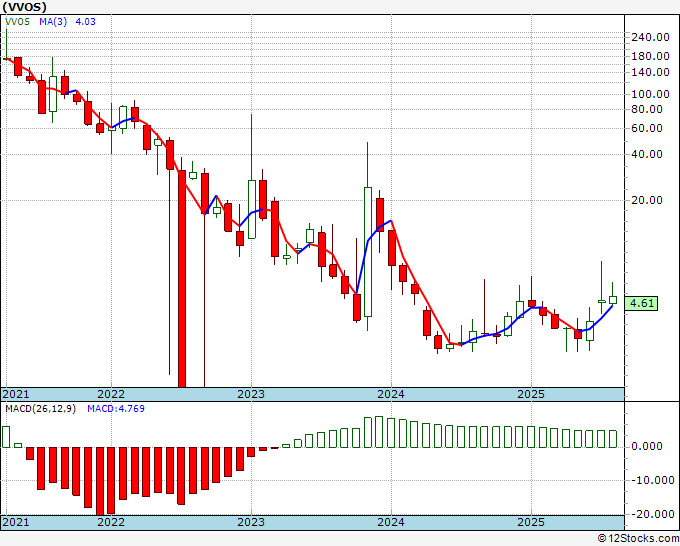Click the VVOS legend label
The image size is (680, 546).
pos(17,22)
